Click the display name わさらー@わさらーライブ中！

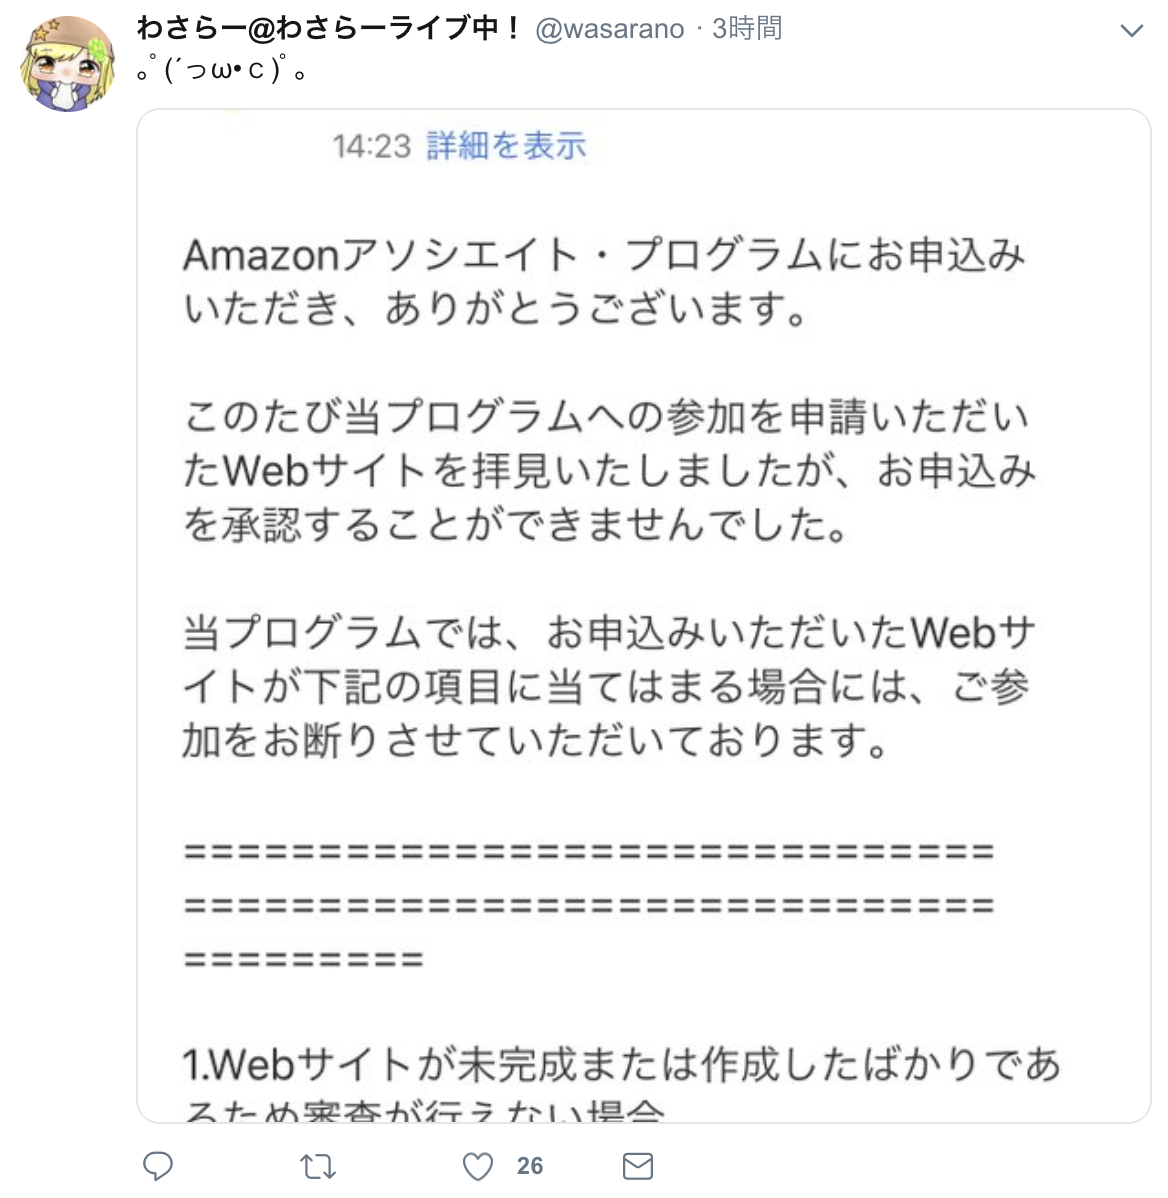[328, 28]
